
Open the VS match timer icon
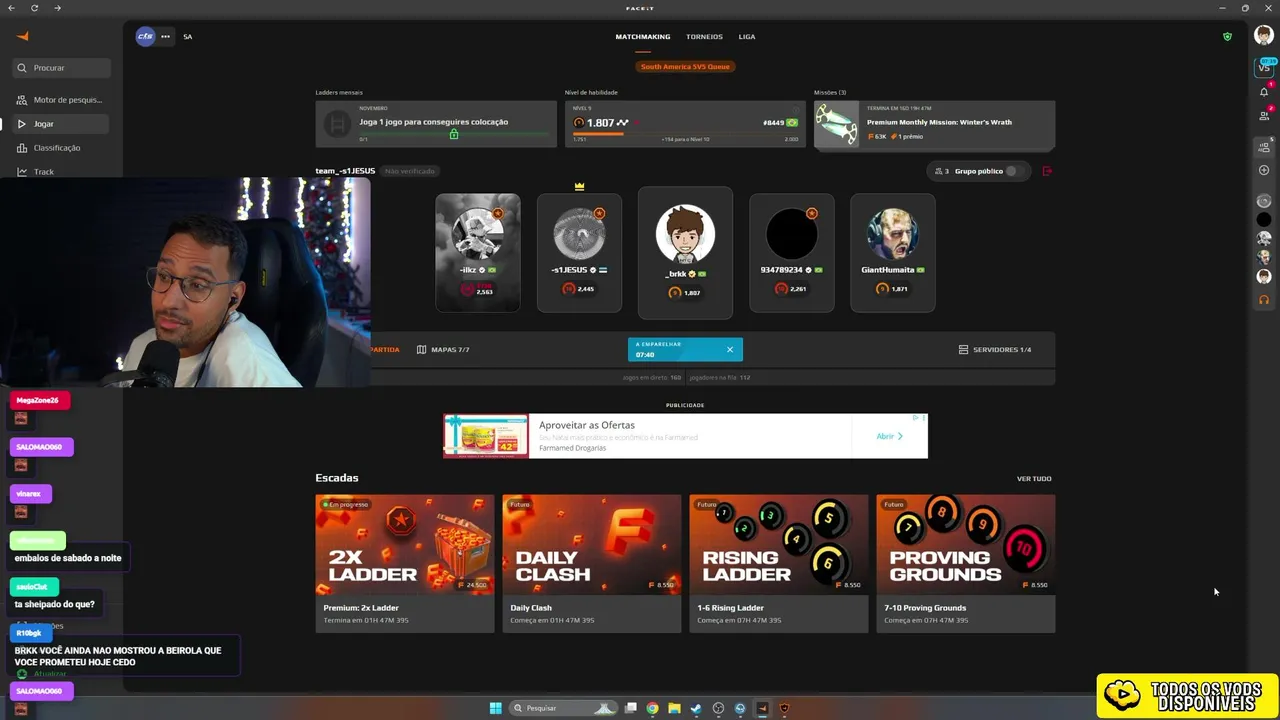[1264, 66]
